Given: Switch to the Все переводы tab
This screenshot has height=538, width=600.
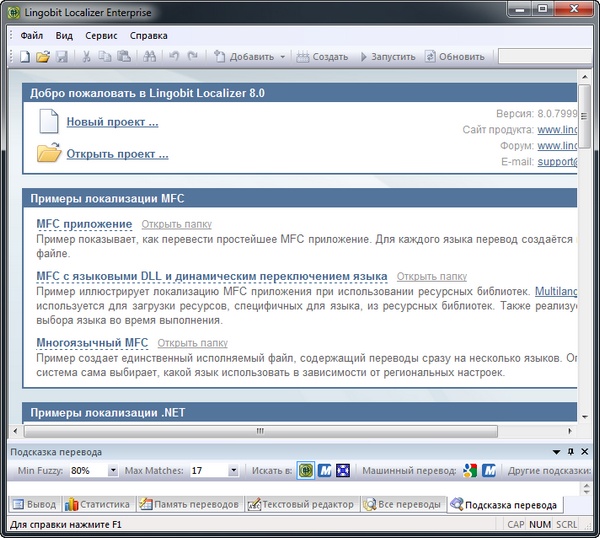Looking at the screenshot, I should [403, 505].
